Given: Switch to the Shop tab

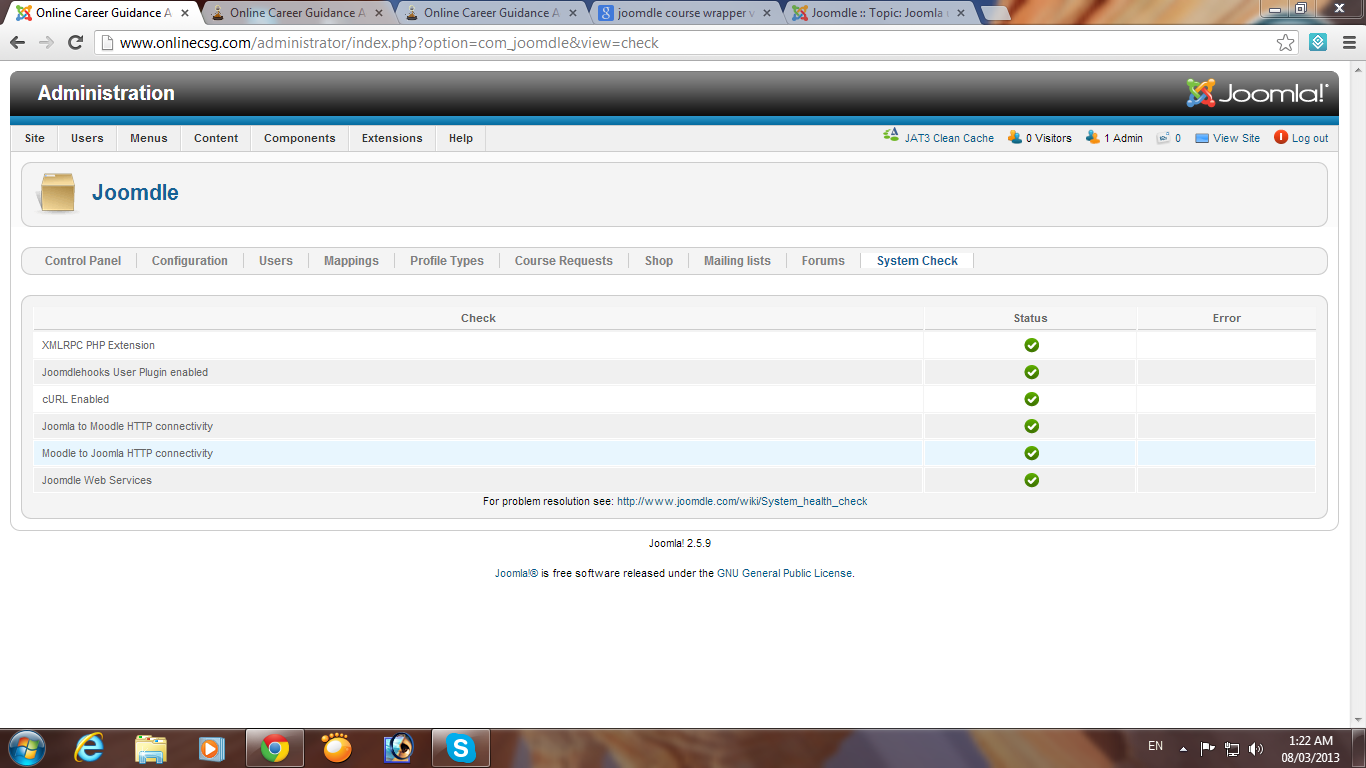Looking at the screenshot, I should (x=659, y=261).
